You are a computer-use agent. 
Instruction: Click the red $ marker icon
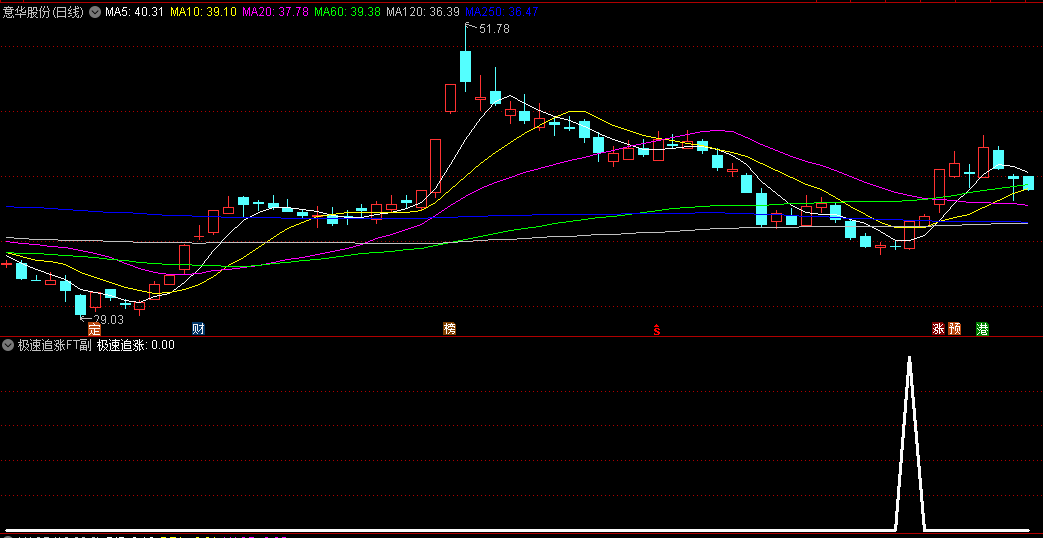coord(656,330)
